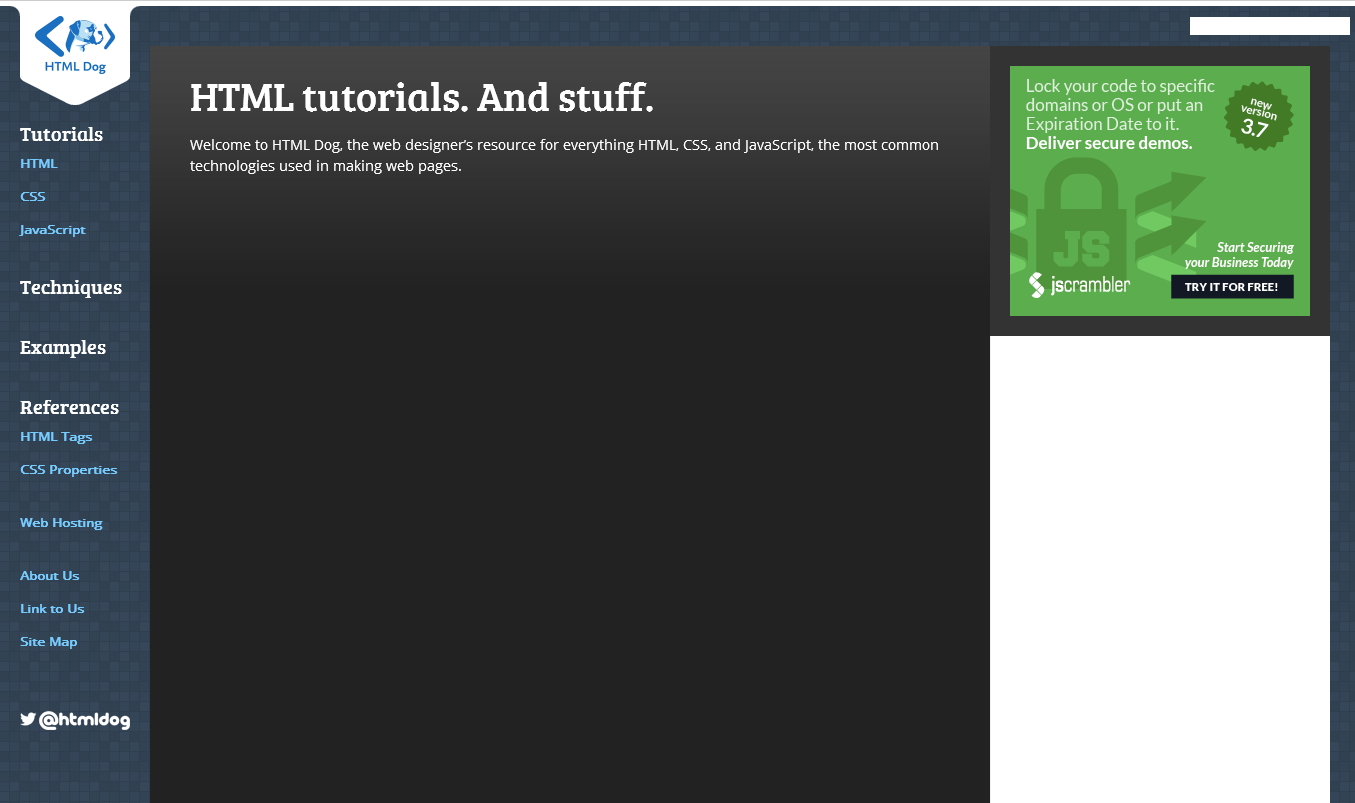Viewport: 1355px width, 803px height.
Task: Open the Twitter @htmldog link
Action: pyautogui.click(x=75, y=720)
